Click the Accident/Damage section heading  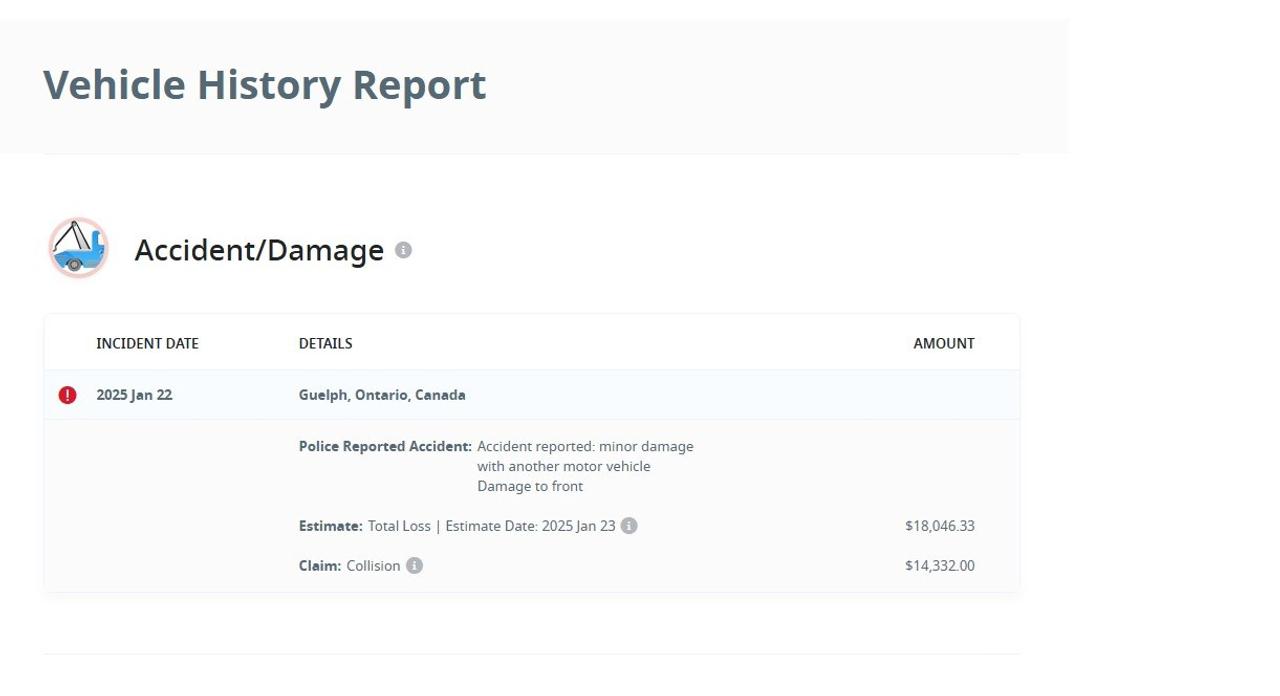pos(259,250)
